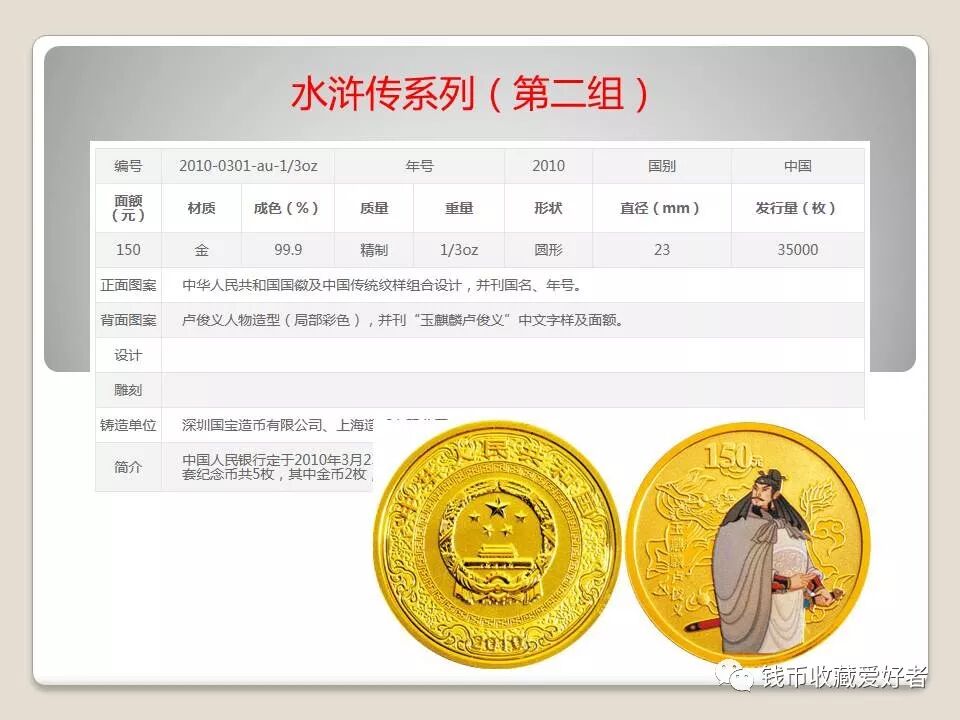The image size is (960, 720).
Task: Click the intro line 套纪念币共5枚，其中金币2枚
Action: click(274, 474)
